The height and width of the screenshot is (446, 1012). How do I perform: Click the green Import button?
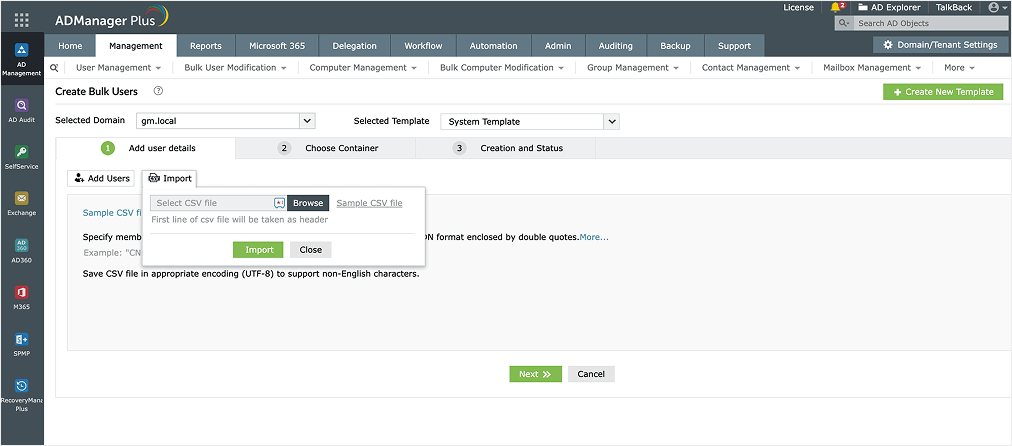pos(258,250)
